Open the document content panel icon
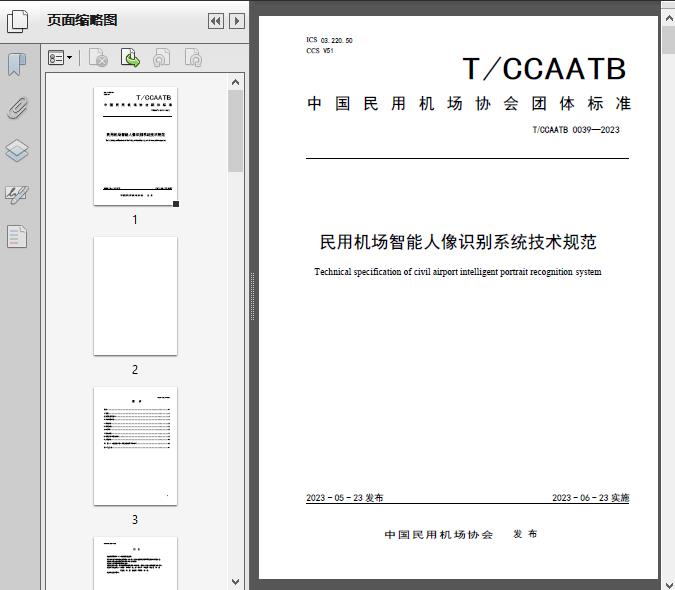 pos(17,237)
